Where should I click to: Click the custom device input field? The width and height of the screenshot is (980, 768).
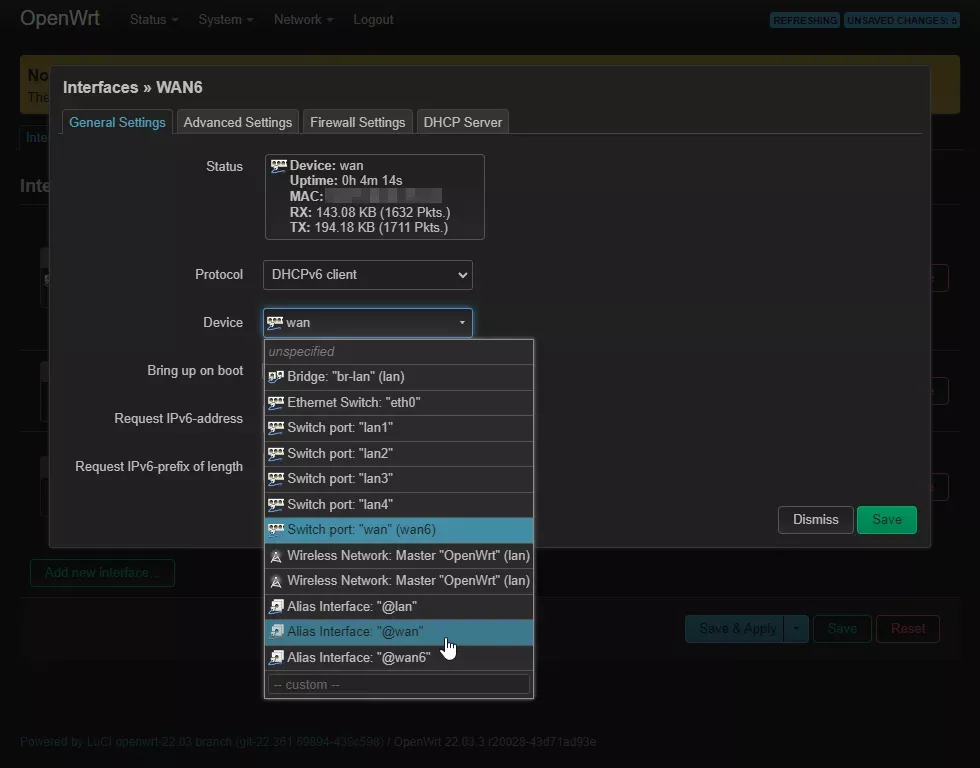pyautogui.click(x=399, y=685)
